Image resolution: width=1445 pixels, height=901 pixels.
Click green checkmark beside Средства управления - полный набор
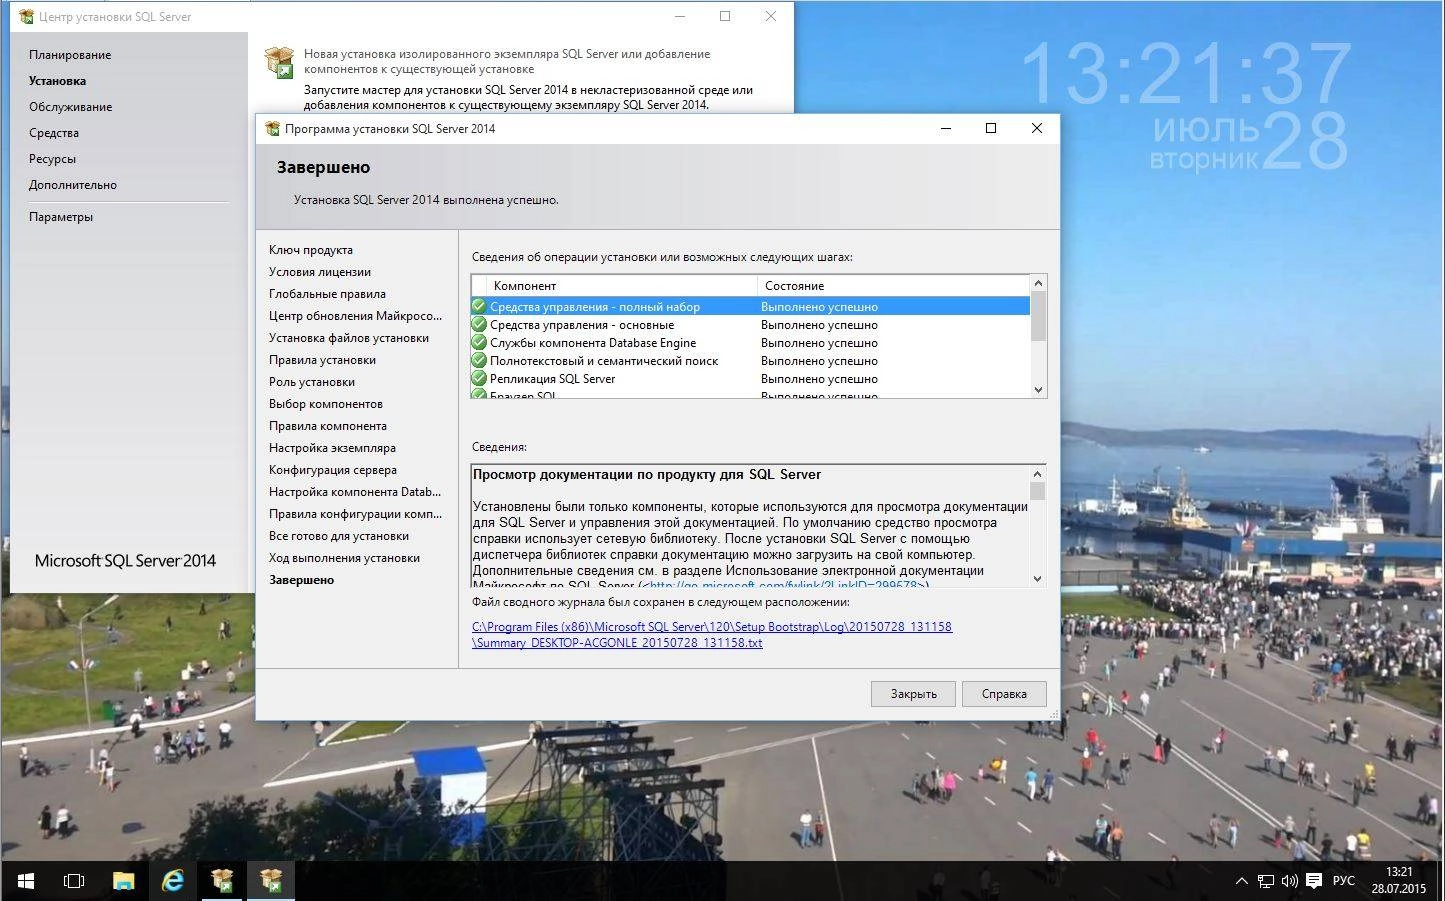[x=479, y=307]
